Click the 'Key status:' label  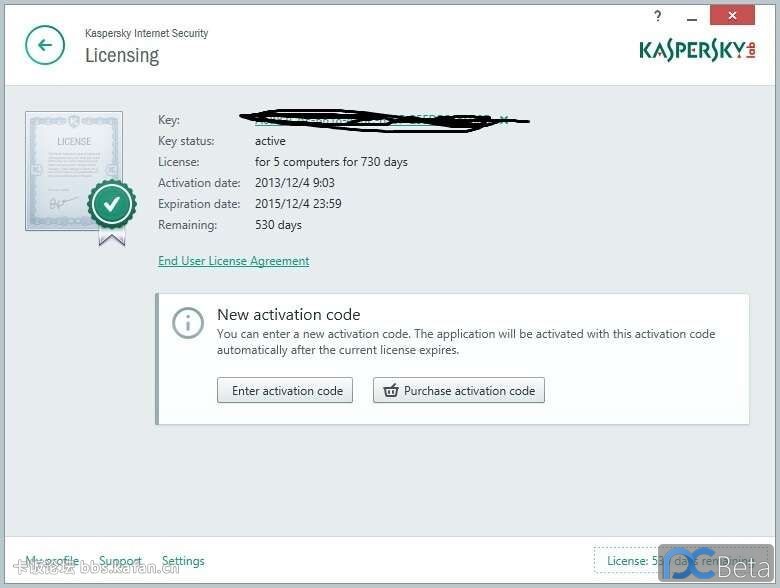pyautogui.click(x=186, y=141)
